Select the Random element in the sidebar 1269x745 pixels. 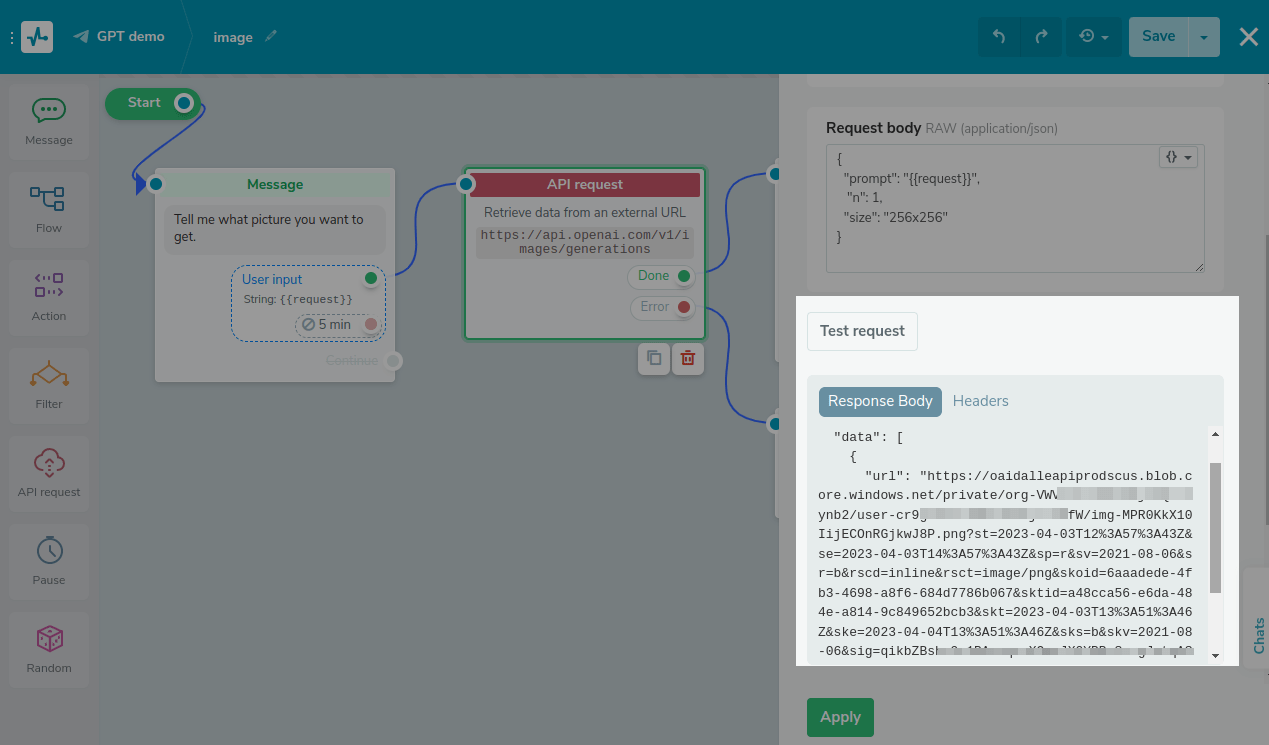click(48, 648)
